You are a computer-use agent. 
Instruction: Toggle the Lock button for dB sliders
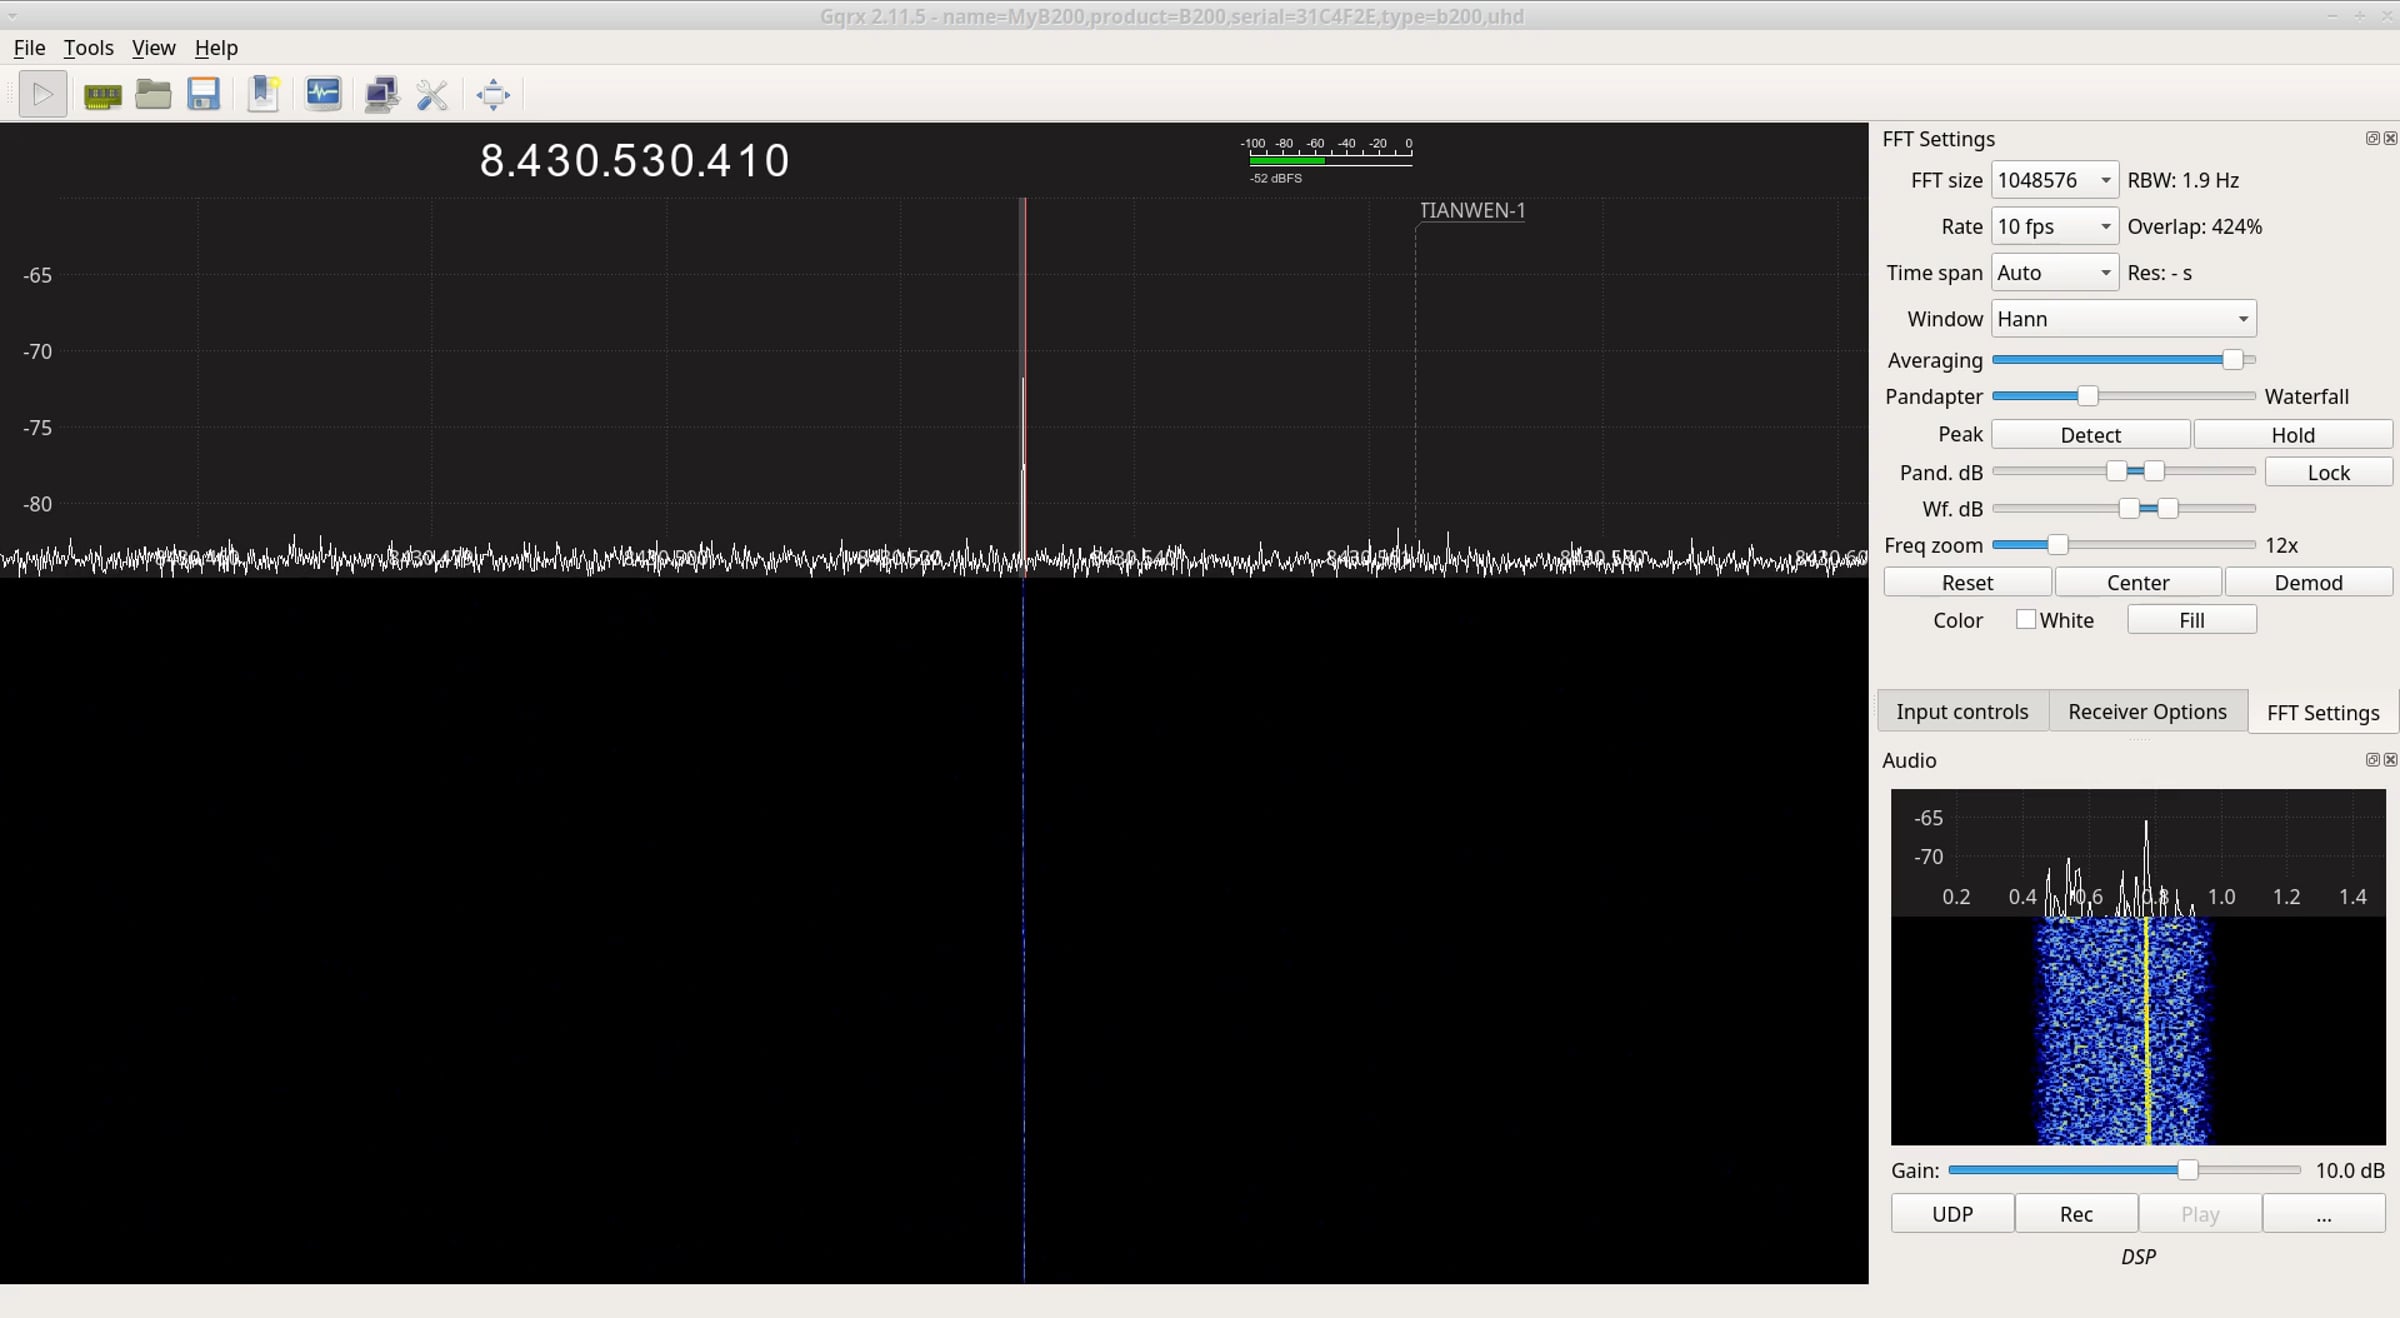[2328, 472]
